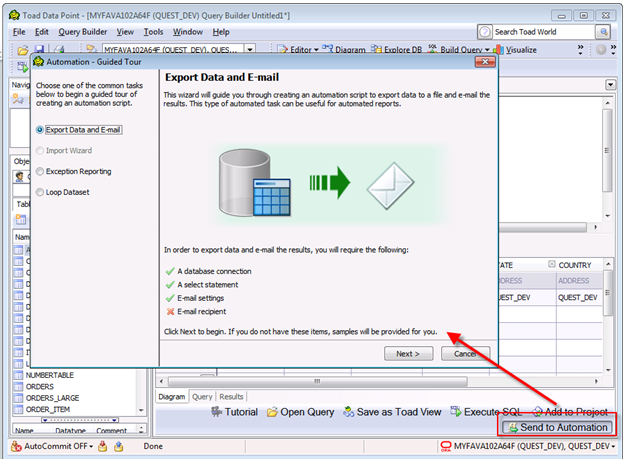626x462 pixels.
Task: Open the View menu
Action: pos(125,32)
